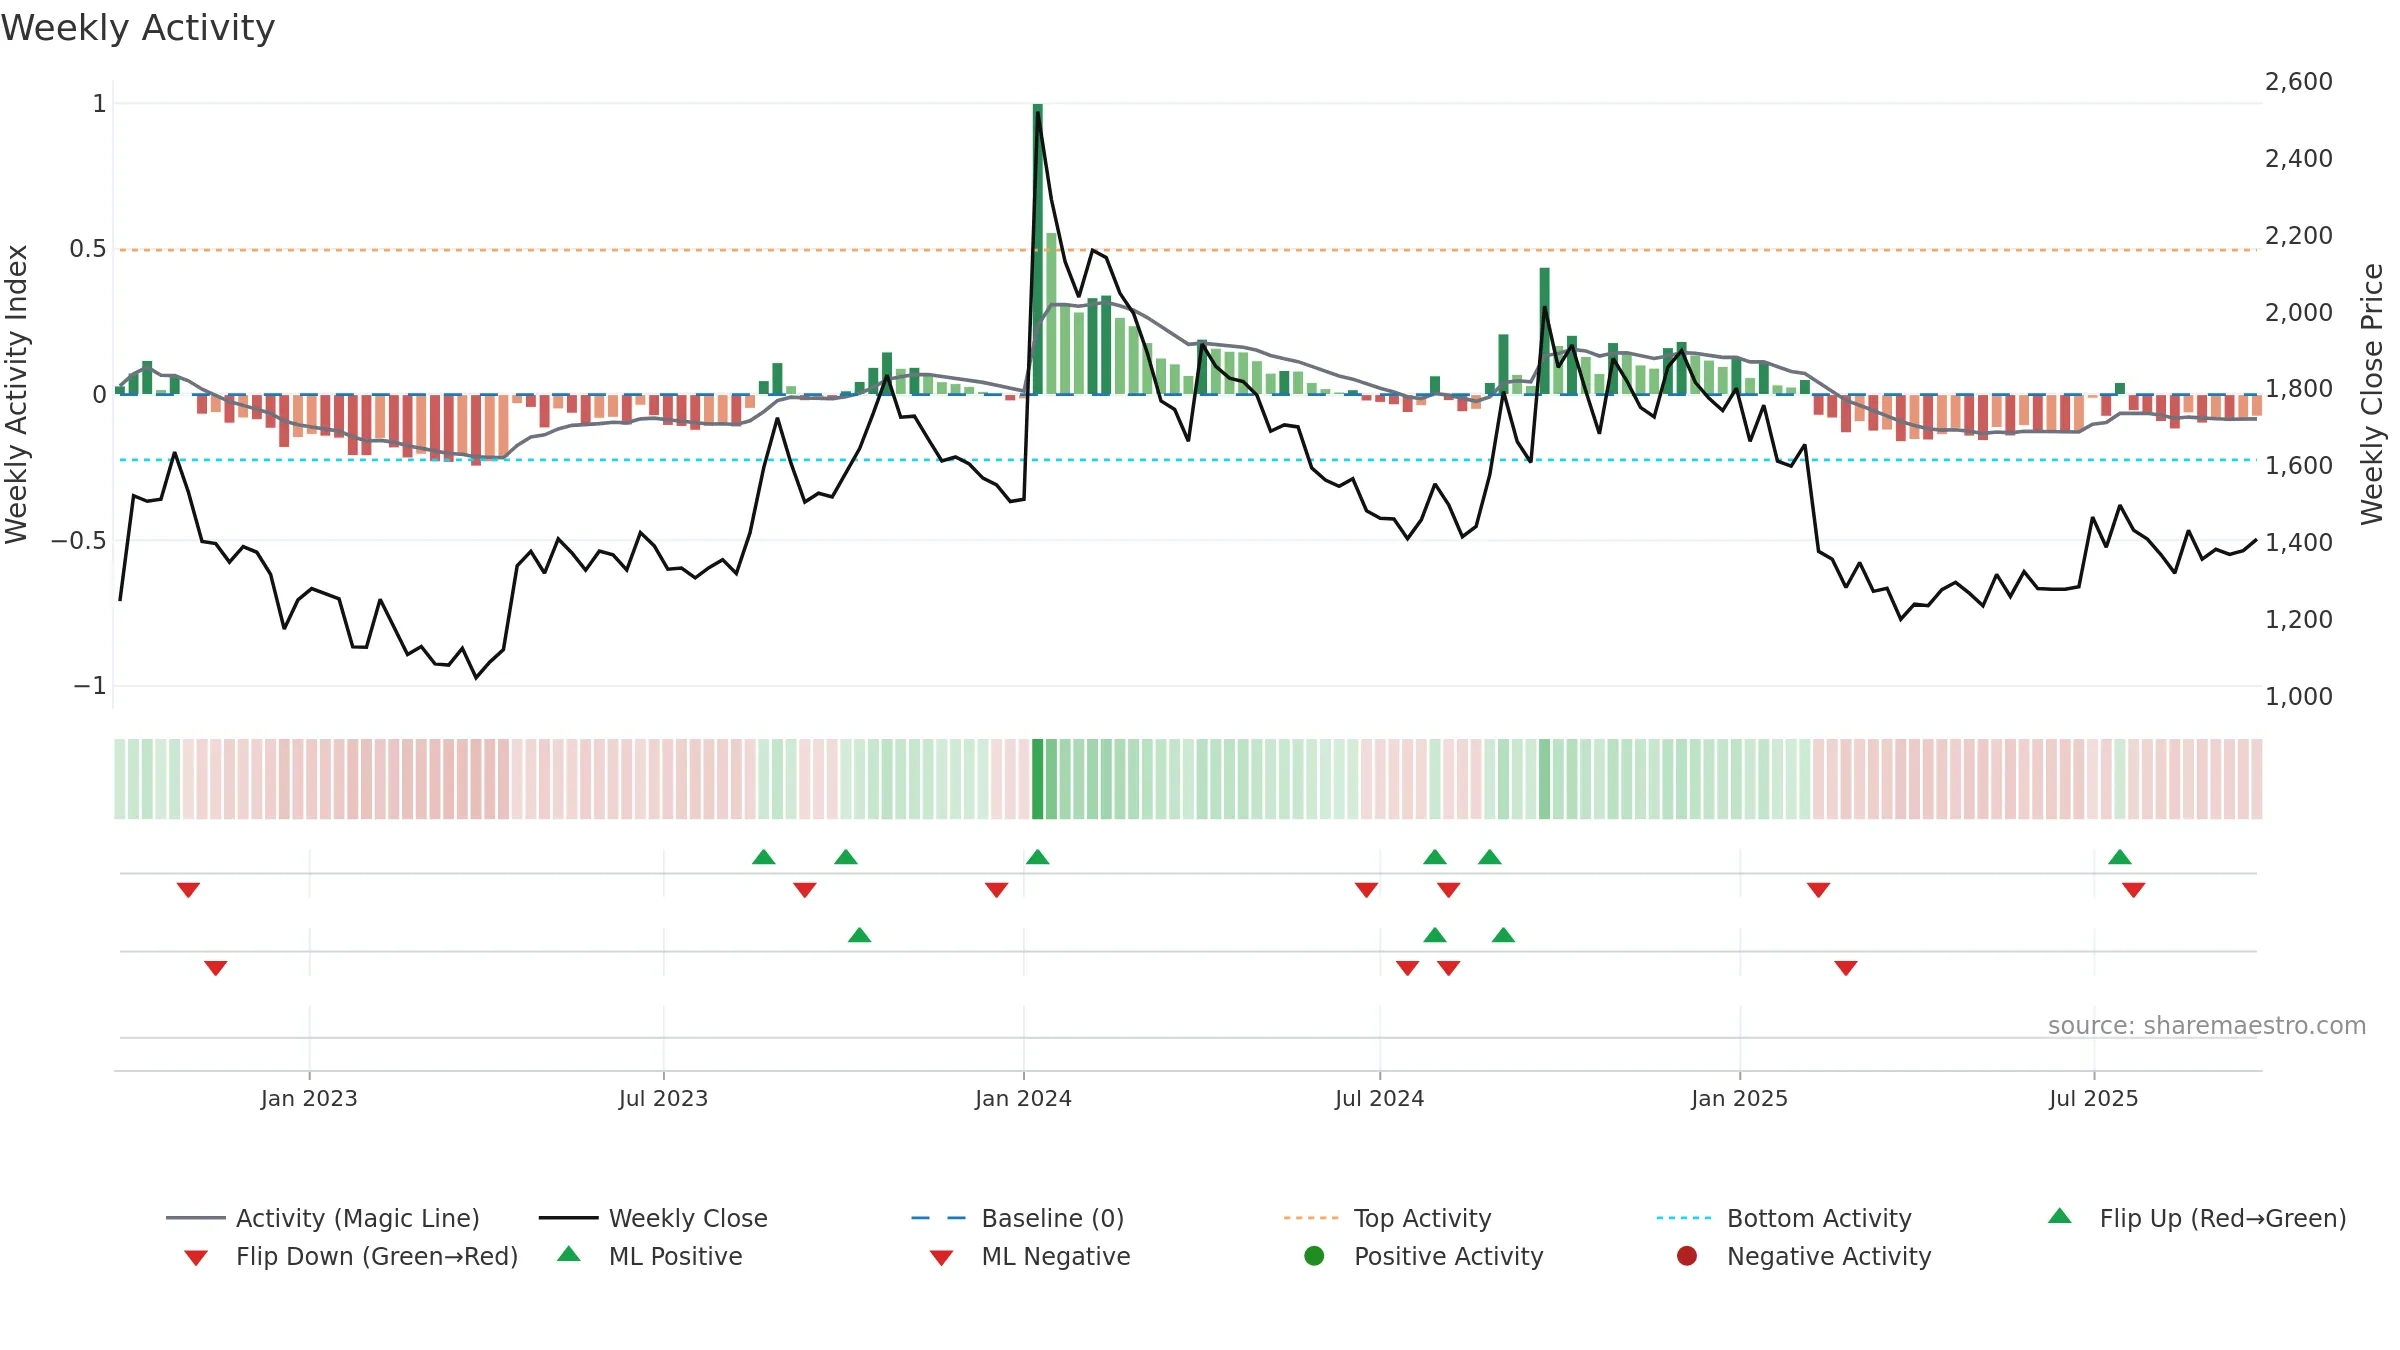
Task: Toggle the Flip Up (Red→Green) legend entry
Action: 2197,1218
